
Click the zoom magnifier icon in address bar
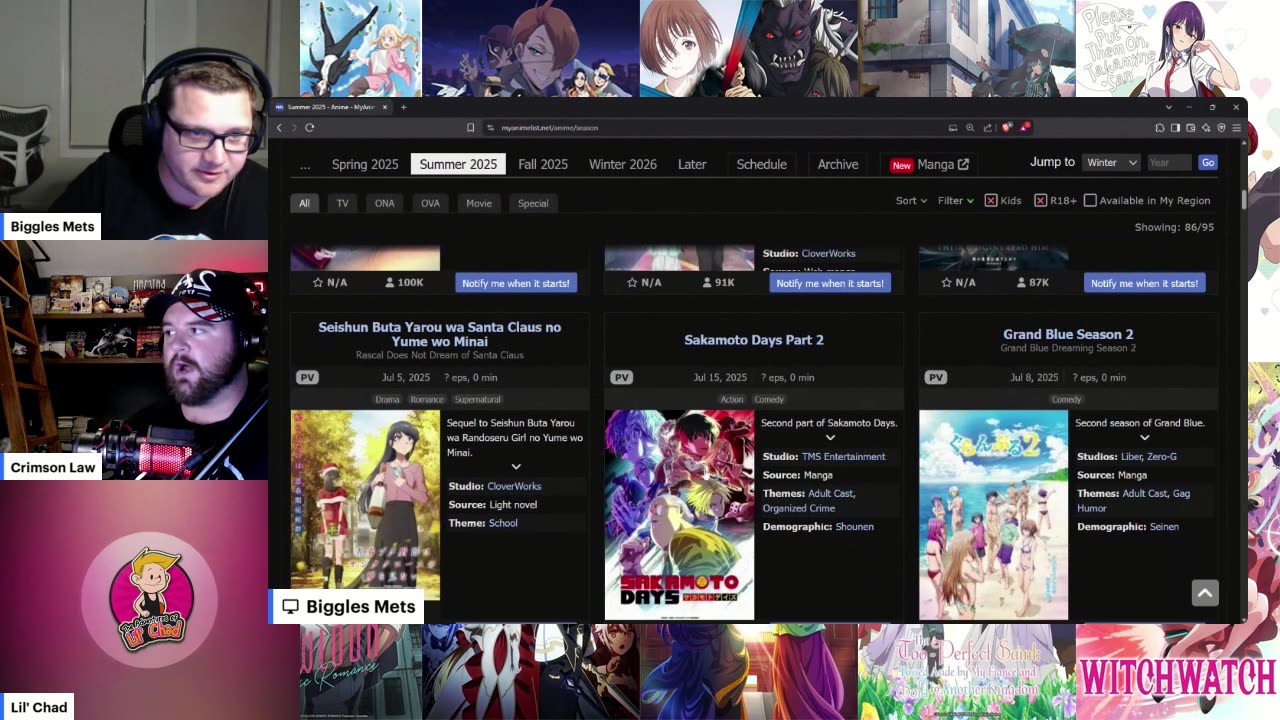[x=970, y=127]
